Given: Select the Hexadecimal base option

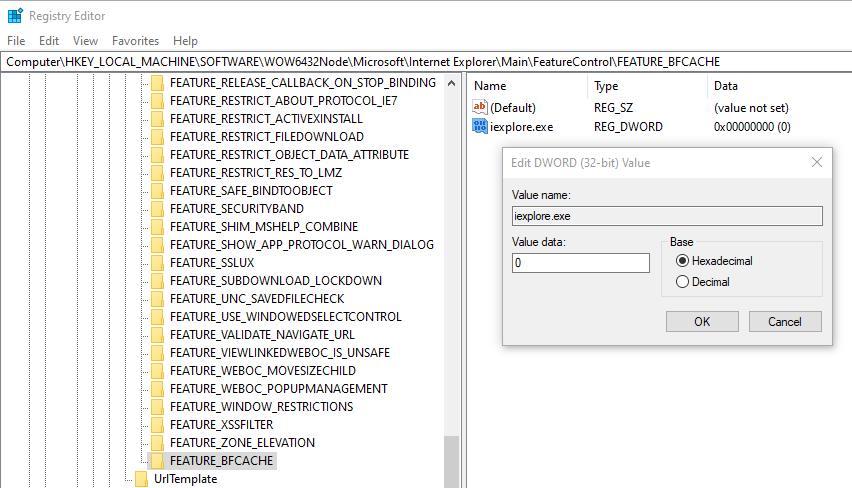Looking at the screenshot, I should [x=683, y=261].
